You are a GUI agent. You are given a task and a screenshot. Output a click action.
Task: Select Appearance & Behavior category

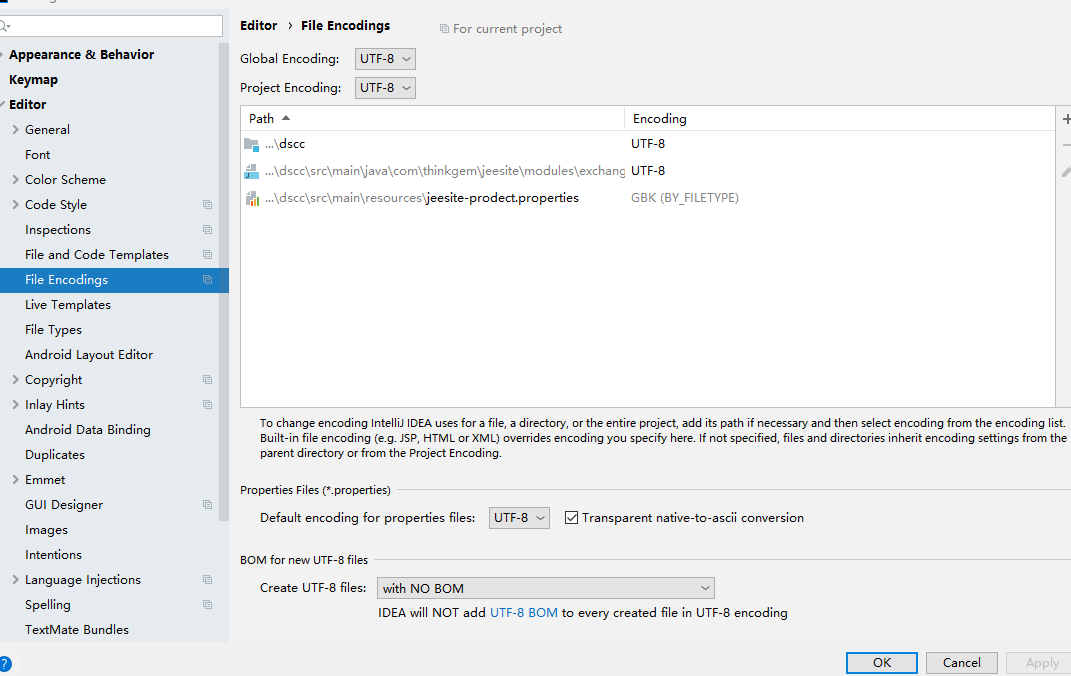coord(81,55)
